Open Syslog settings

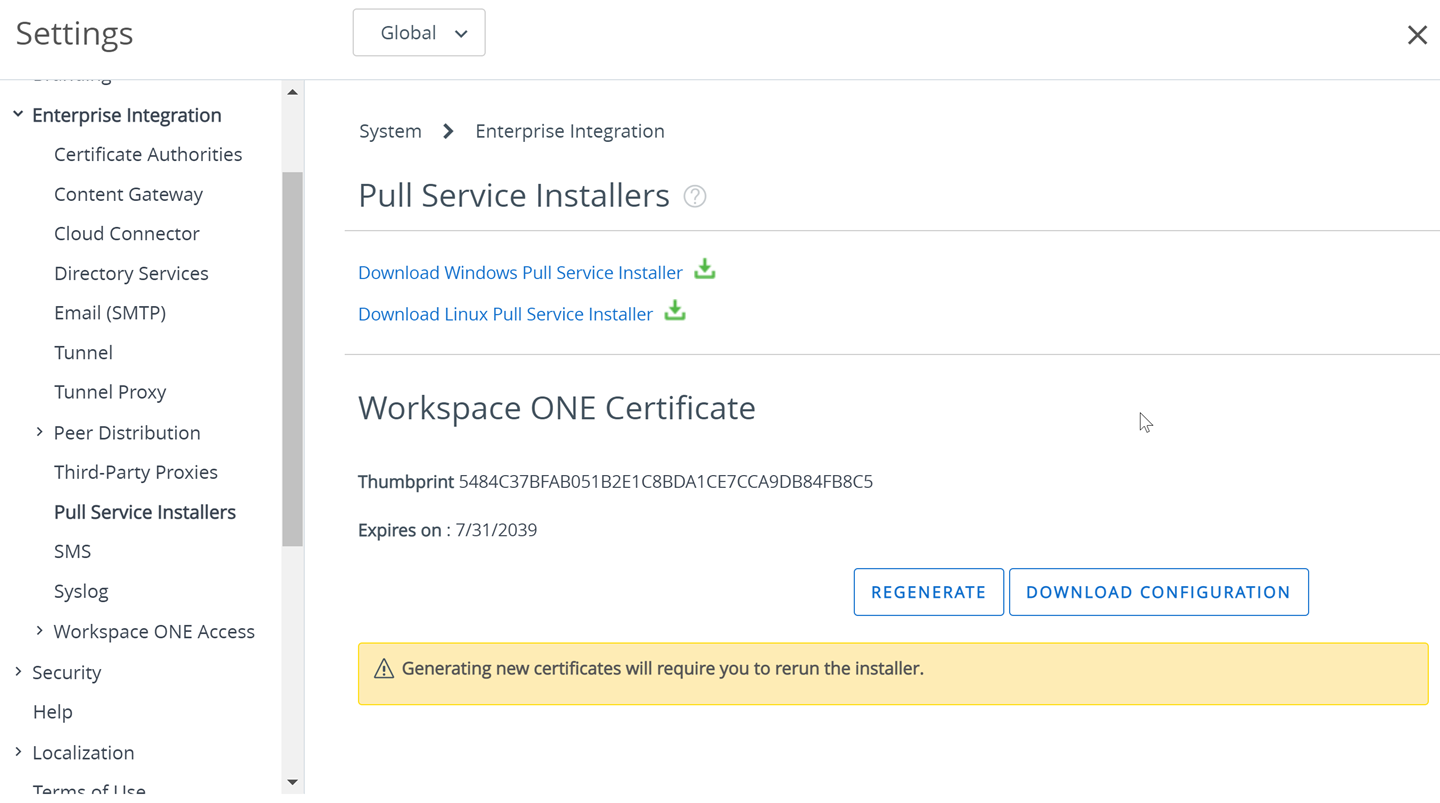click(x=81, y=591)
